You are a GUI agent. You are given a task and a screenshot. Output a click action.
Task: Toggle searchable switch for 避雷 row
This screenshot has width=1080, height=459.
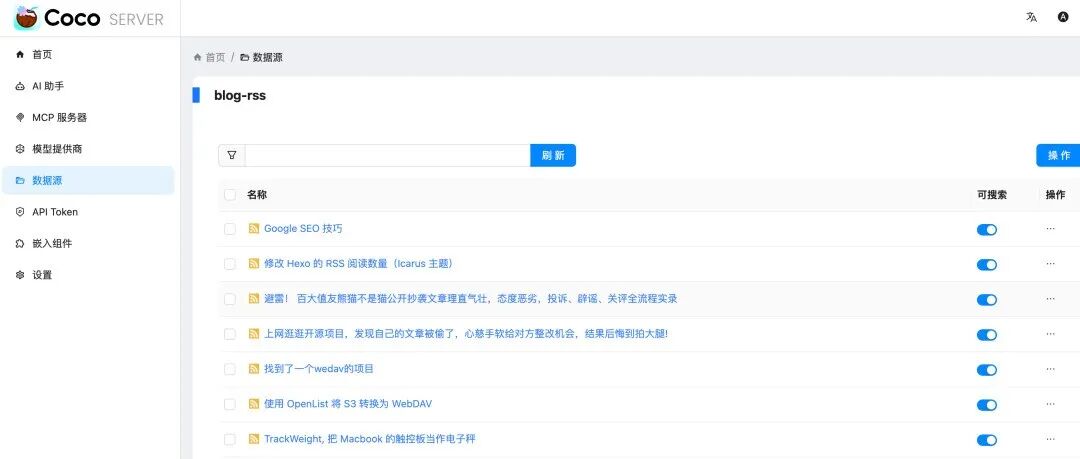point(986,300)
